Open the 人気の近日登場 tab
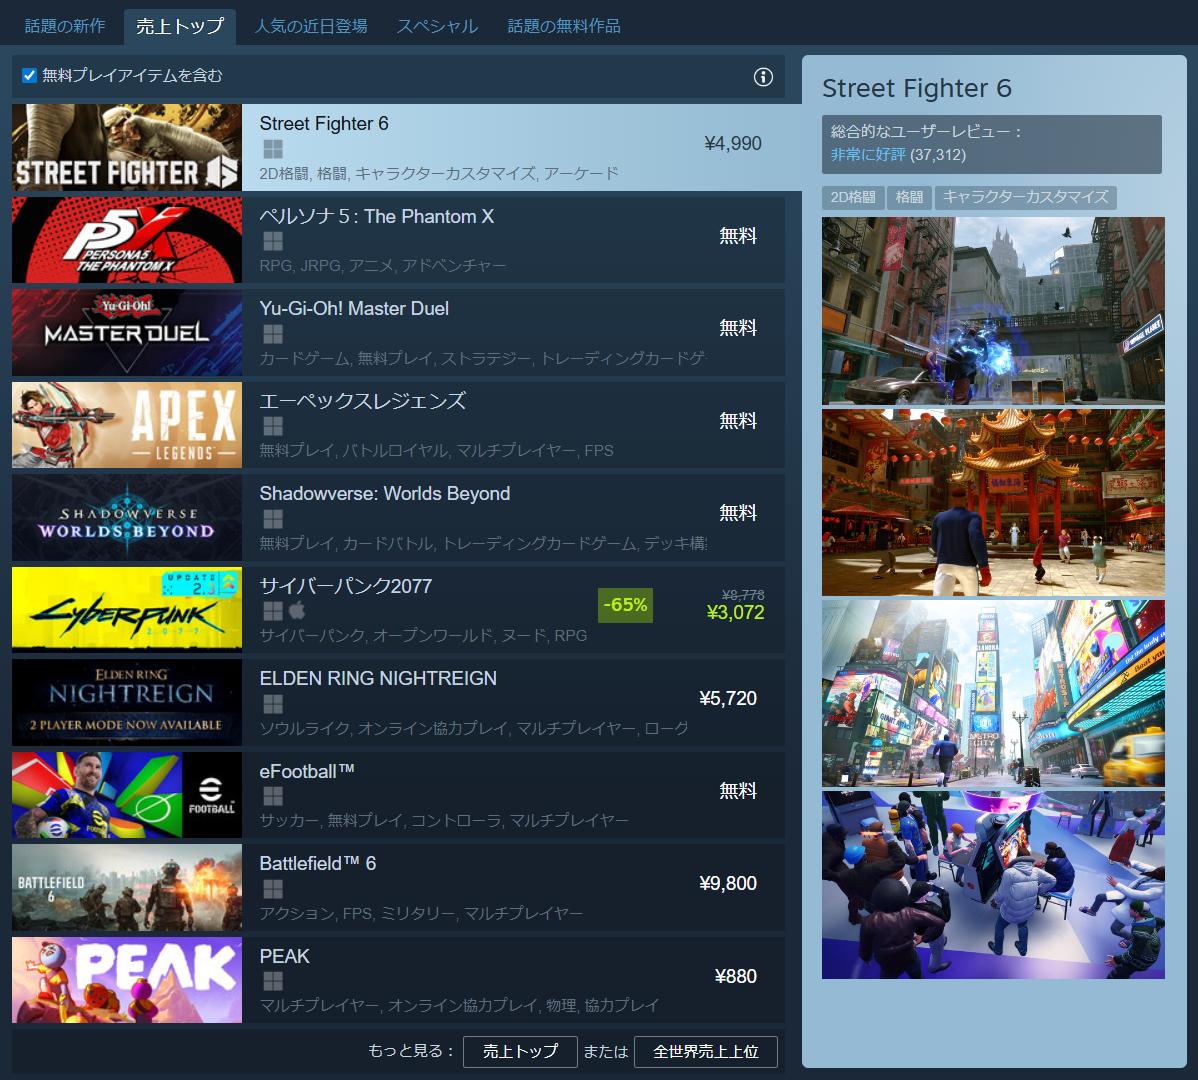 tap(310, 26)
